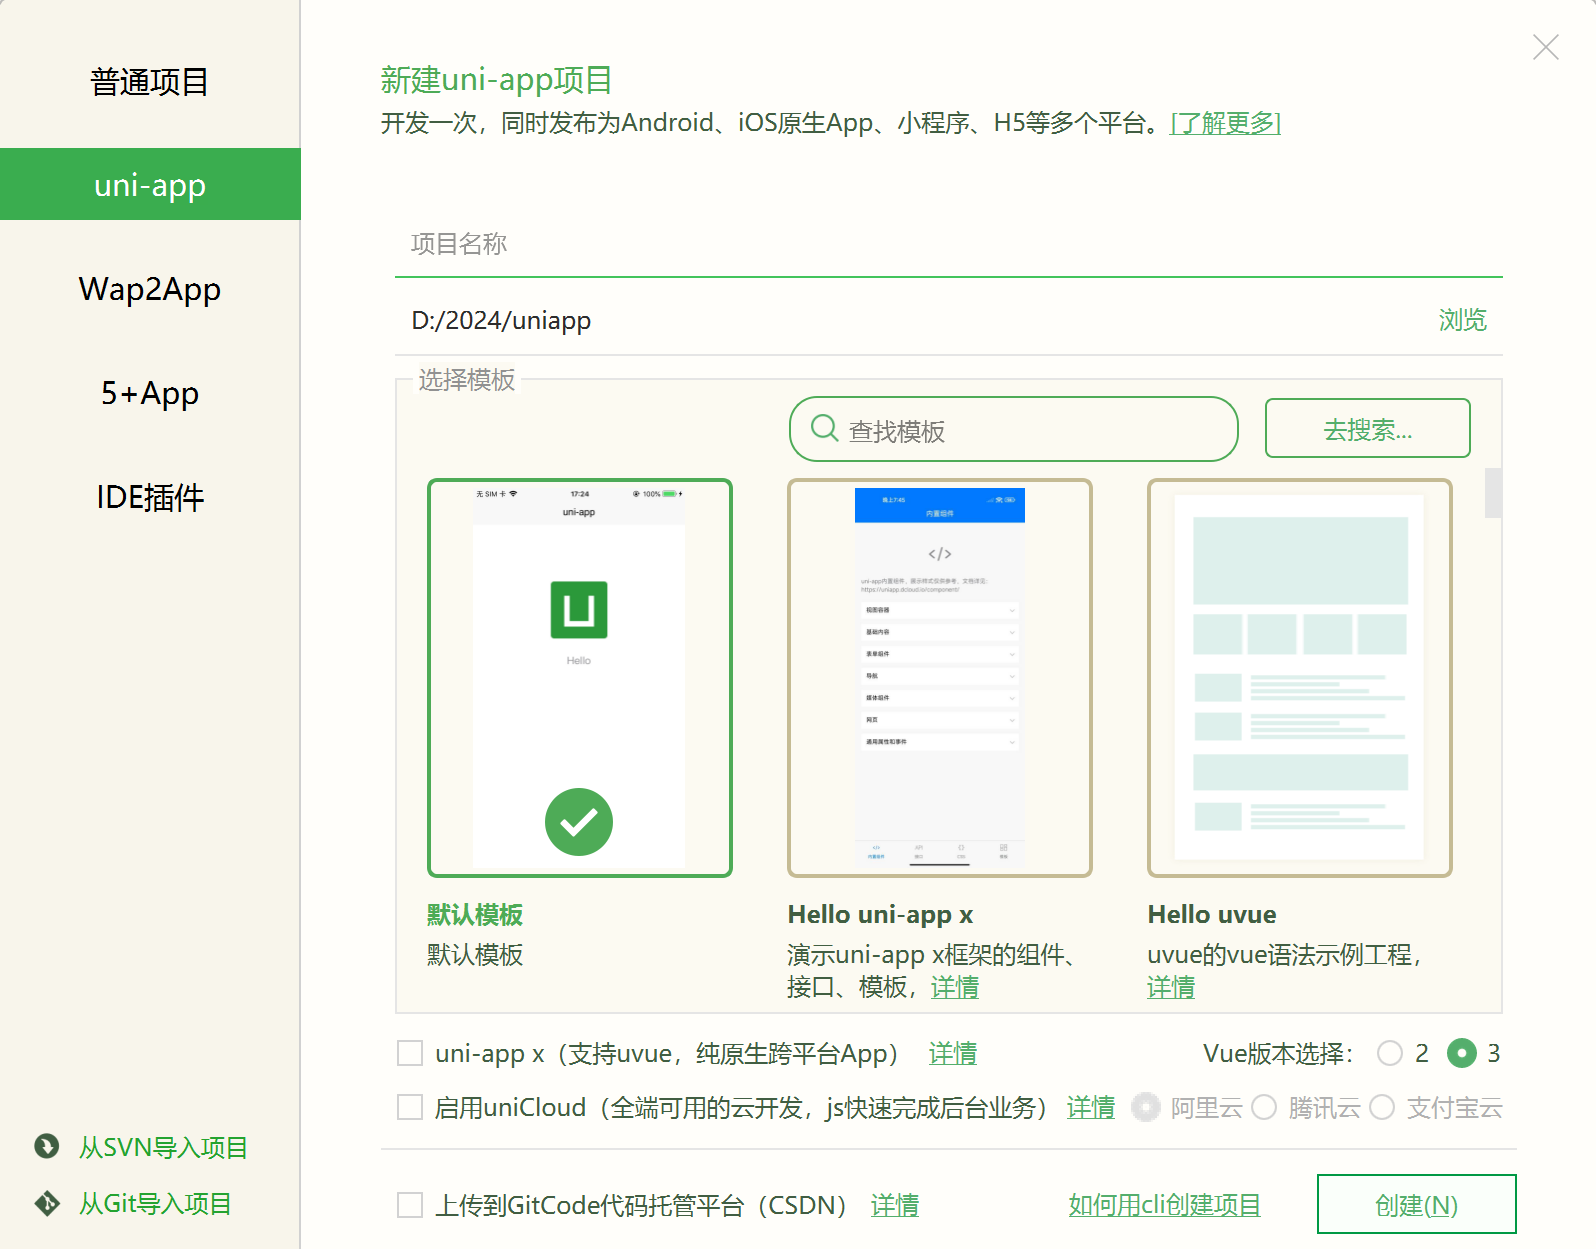Click the 创建(N) button
The width and height of the screenshot is (1596, 1249).
(x=1416, y=1204)
